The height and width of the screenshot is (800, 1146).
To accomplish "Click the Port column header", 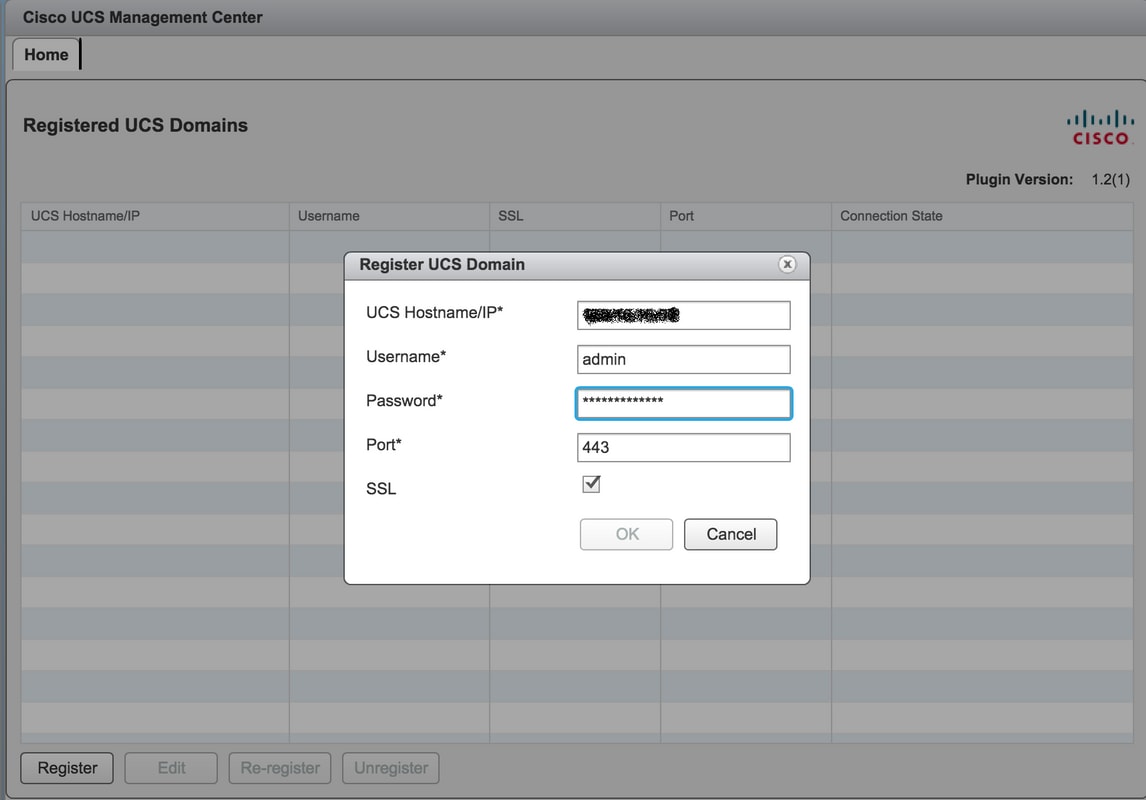I will tap(746, 216).
